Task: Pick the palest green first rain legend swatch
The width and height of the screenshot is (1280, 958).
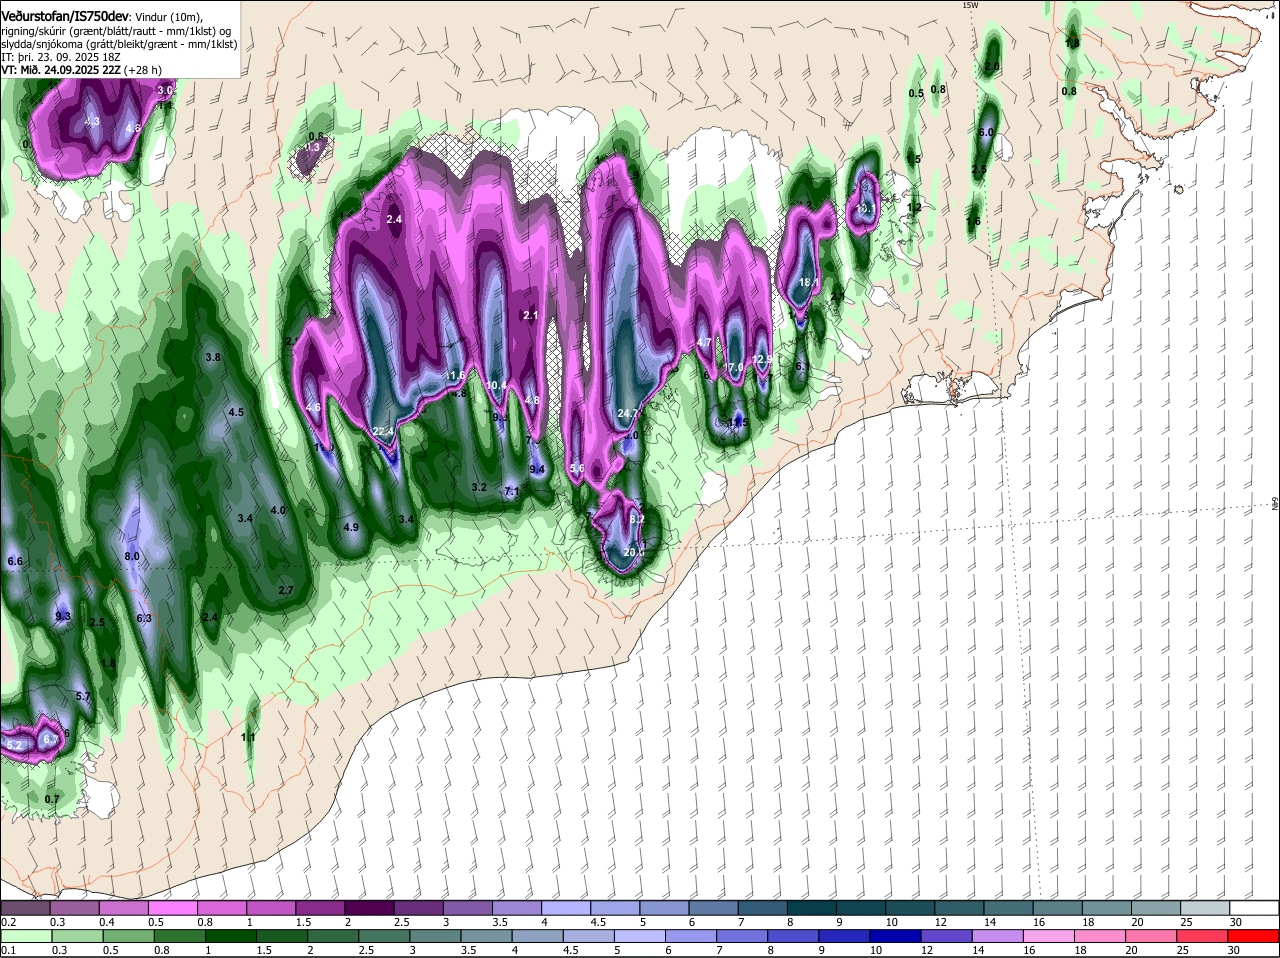Action: 25,936
